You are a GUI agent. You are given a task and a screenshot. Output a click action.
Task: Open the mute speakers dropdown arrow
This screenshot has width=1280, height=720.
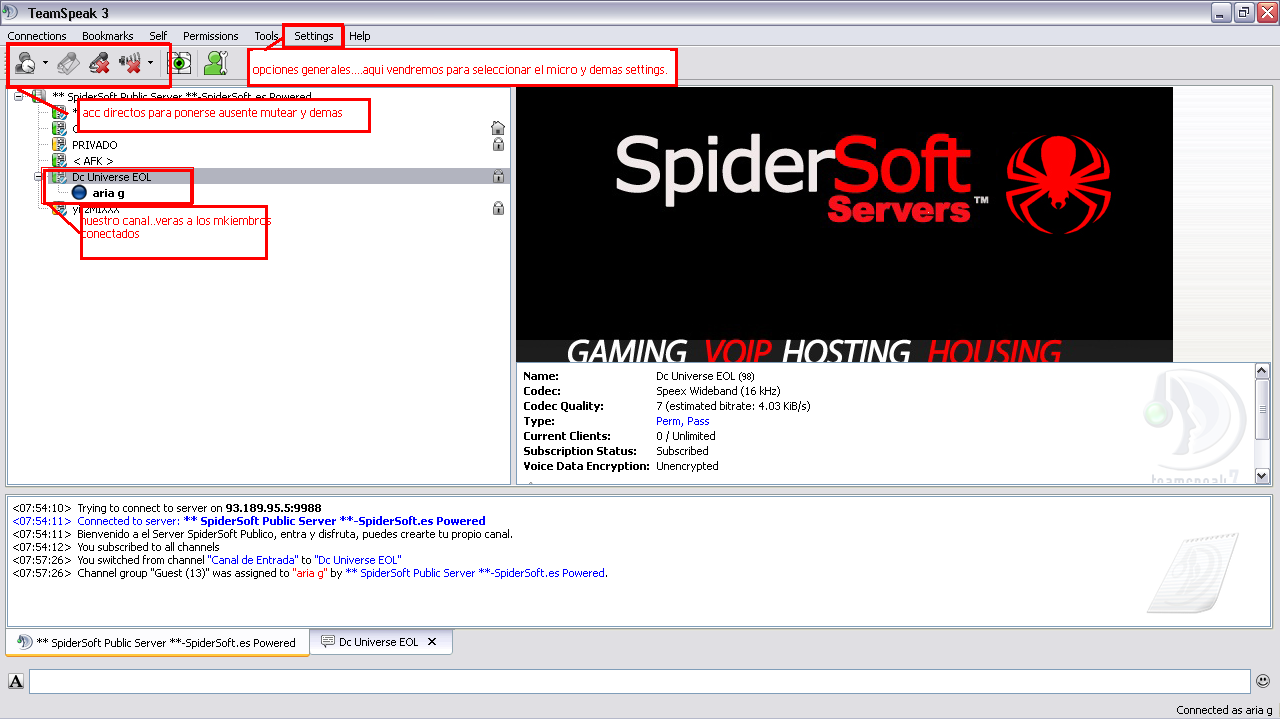[150, 63]
